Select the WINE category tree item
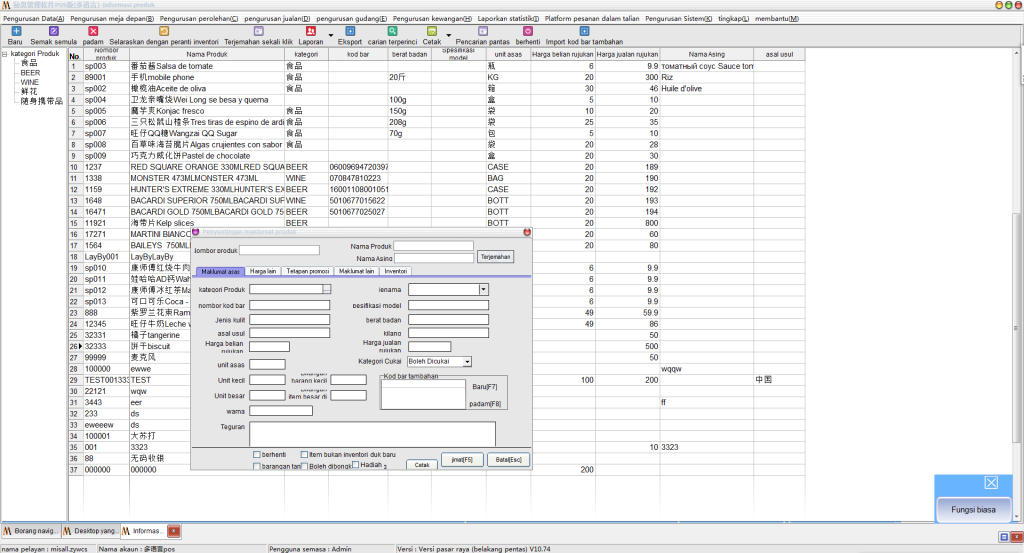Screen dimensions: 1024x553 (30, 82)
